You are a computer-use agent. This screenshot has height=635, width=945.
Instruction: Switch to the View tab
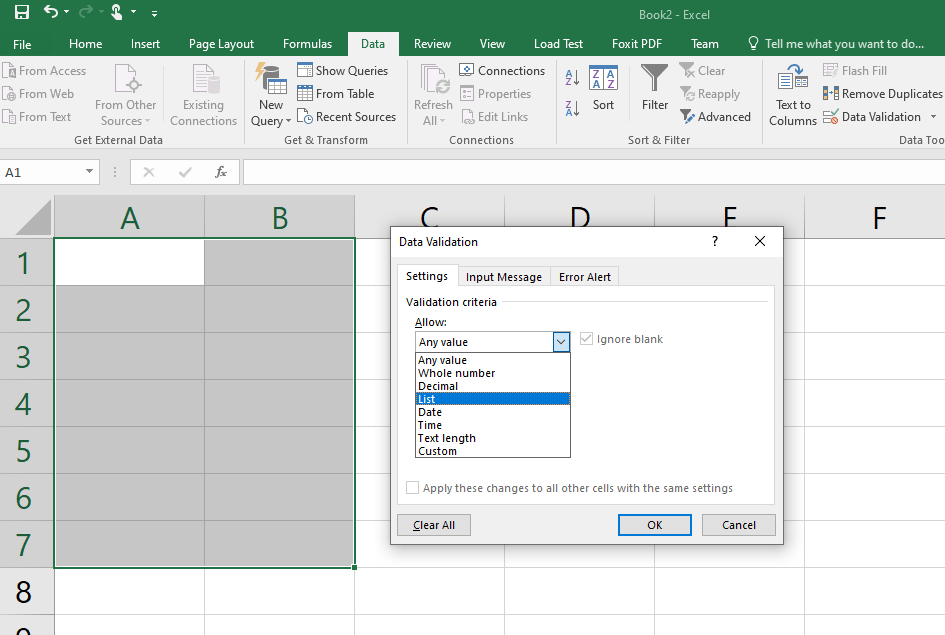(492, 44)
